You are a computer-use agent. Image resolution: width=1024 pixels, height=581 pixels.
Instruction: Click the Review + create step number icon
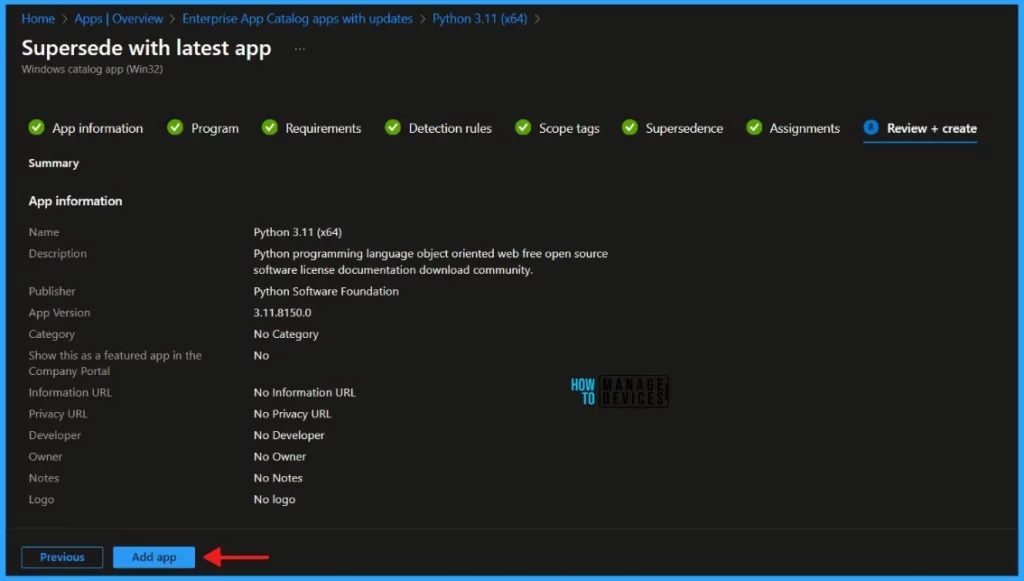[x=871, y=127]
